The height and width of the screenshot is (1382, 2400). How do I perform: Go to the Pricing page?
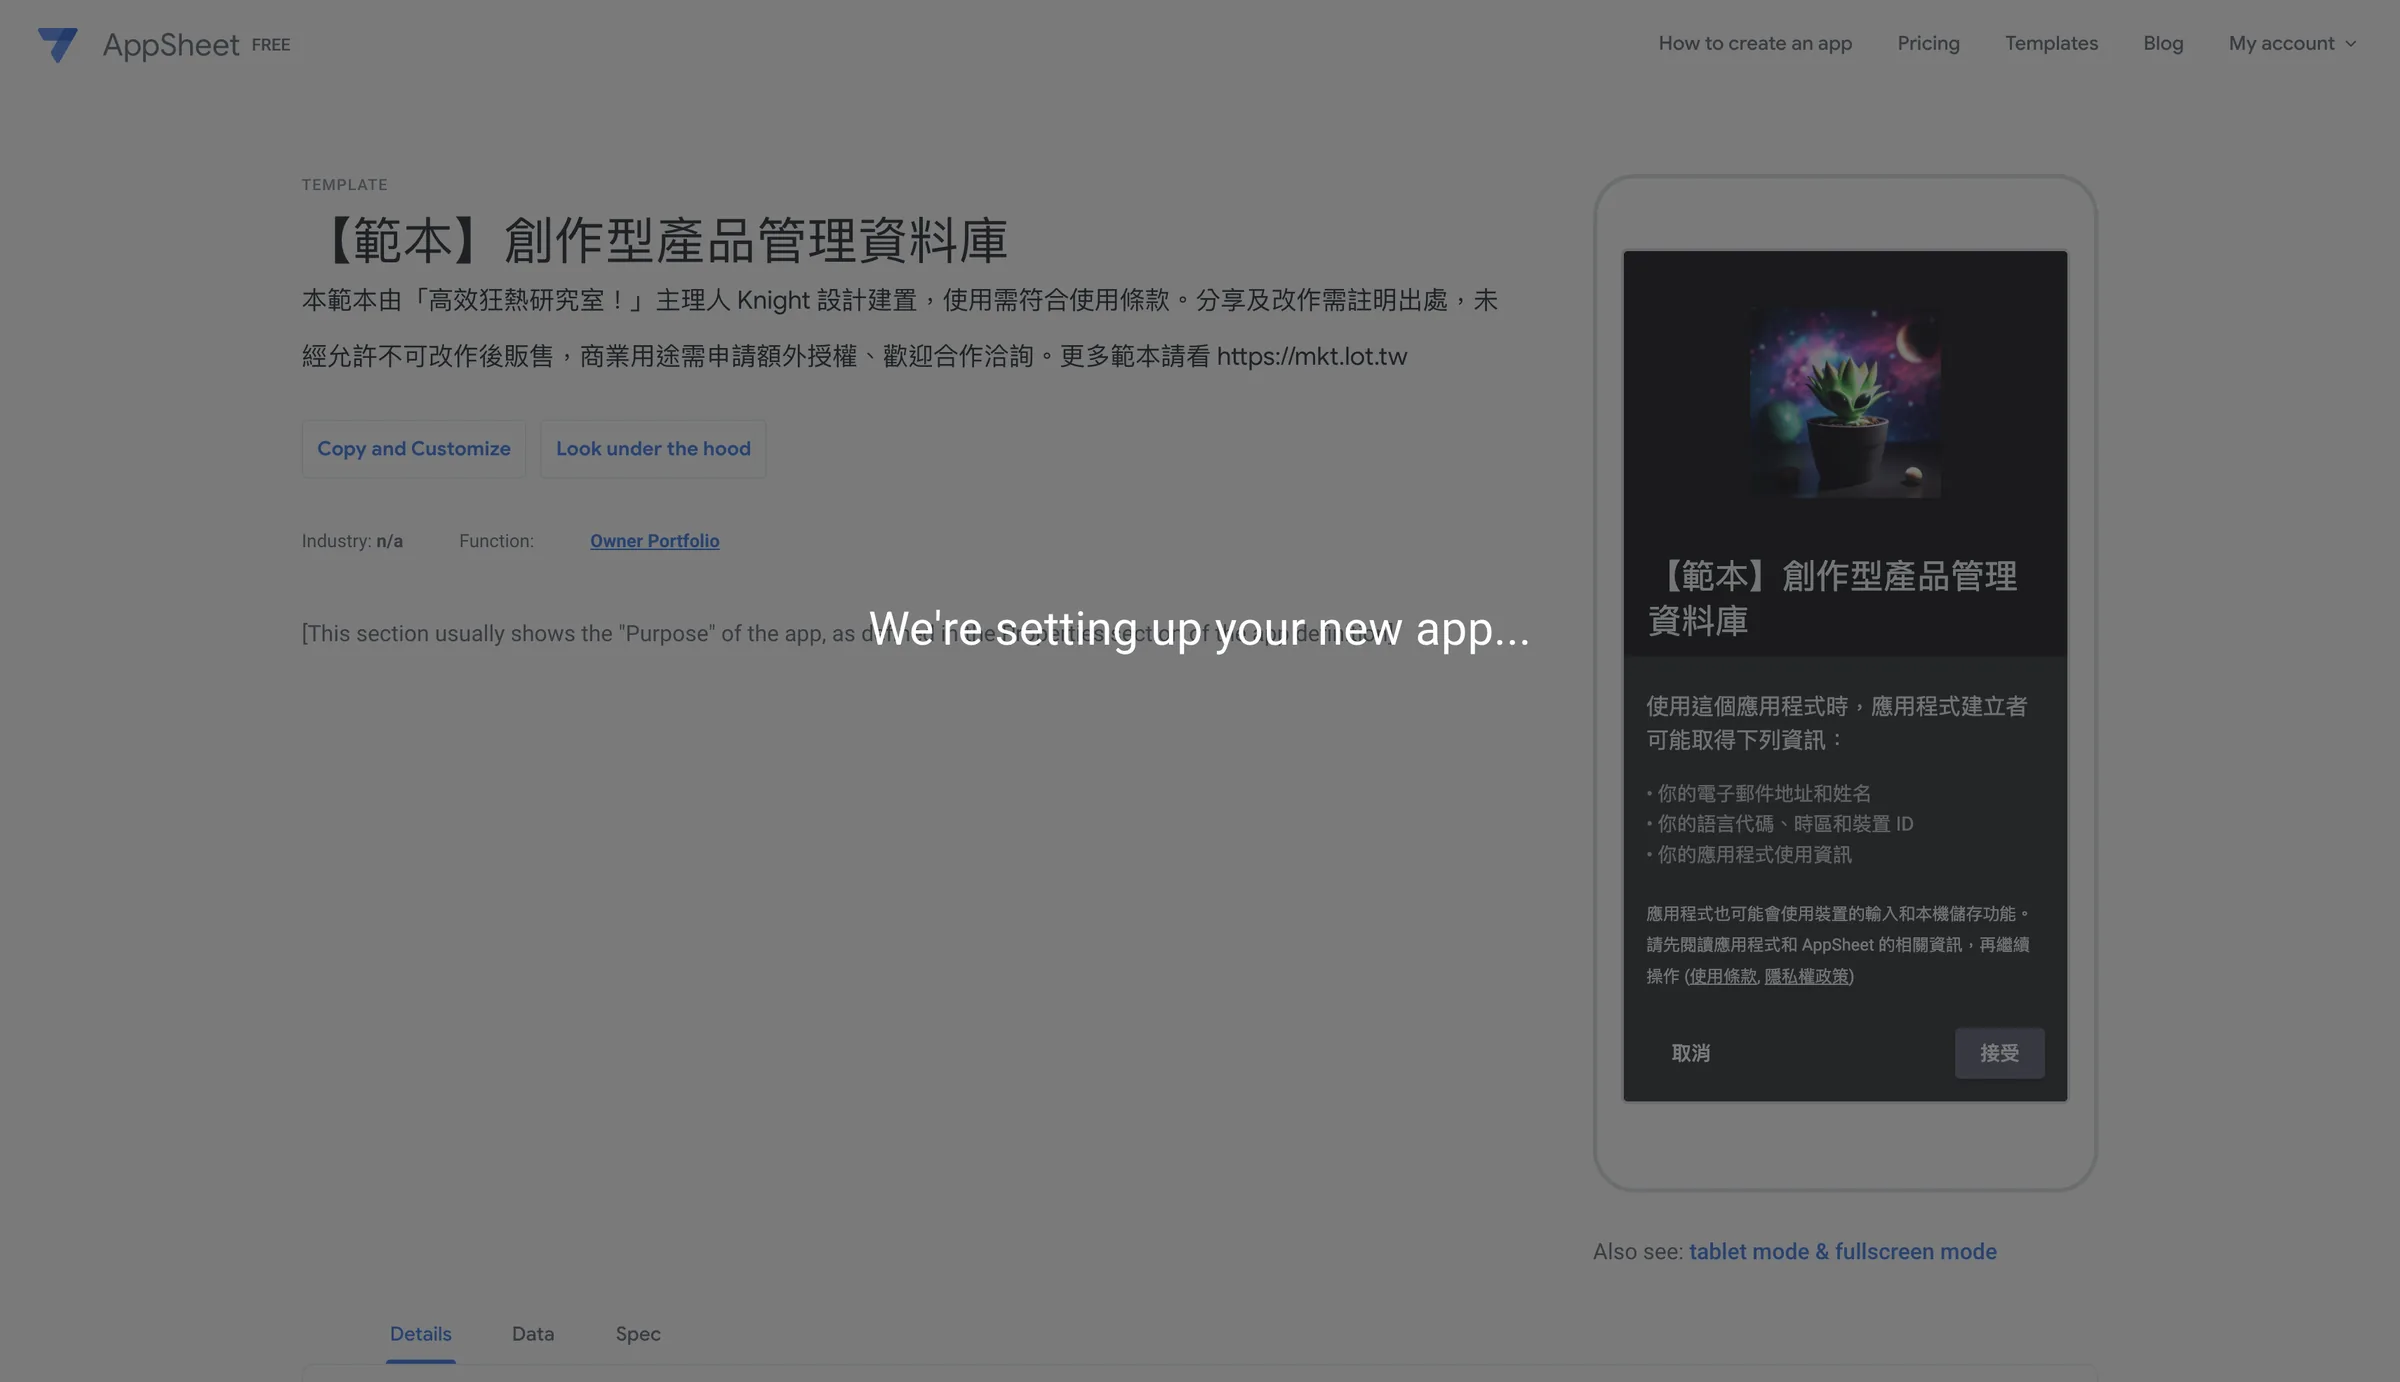pos(1928,44)
